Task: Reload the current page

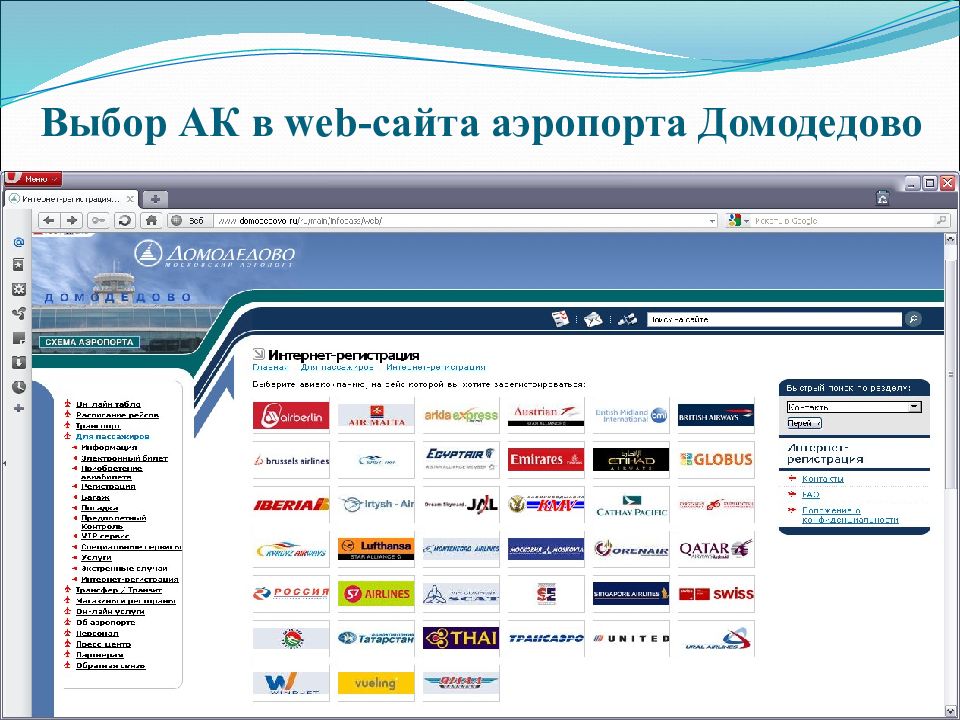Action: pos(125,220)
